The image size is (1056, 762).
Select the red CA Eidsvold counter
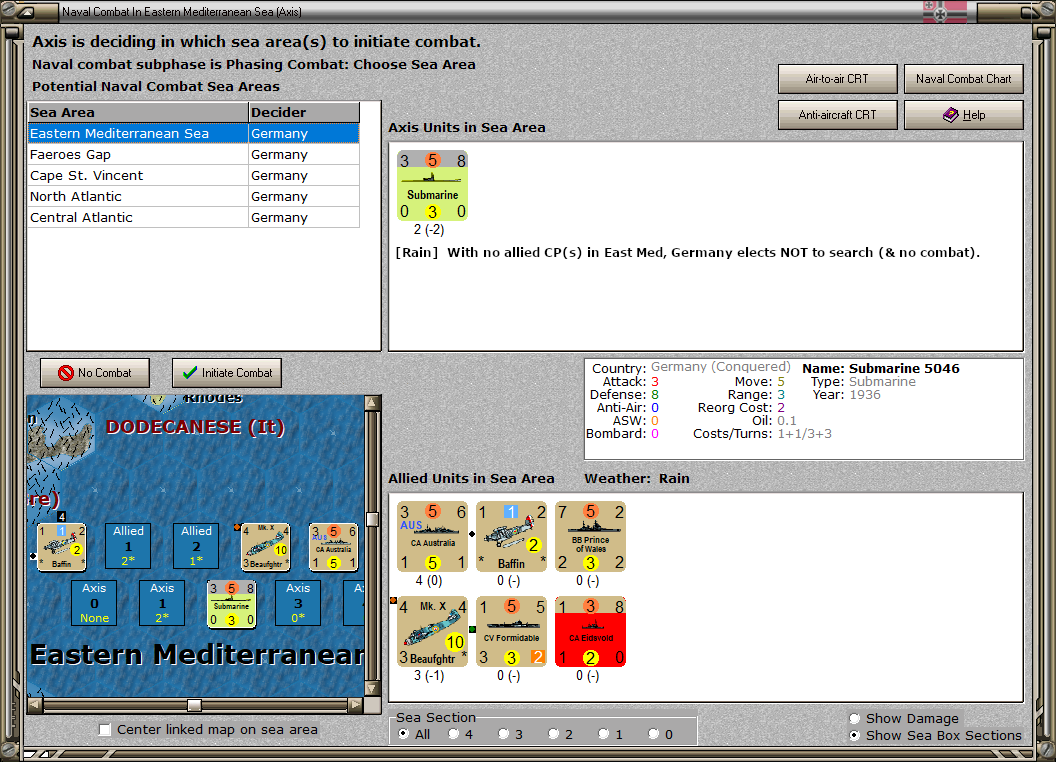(x=591, y=631)
